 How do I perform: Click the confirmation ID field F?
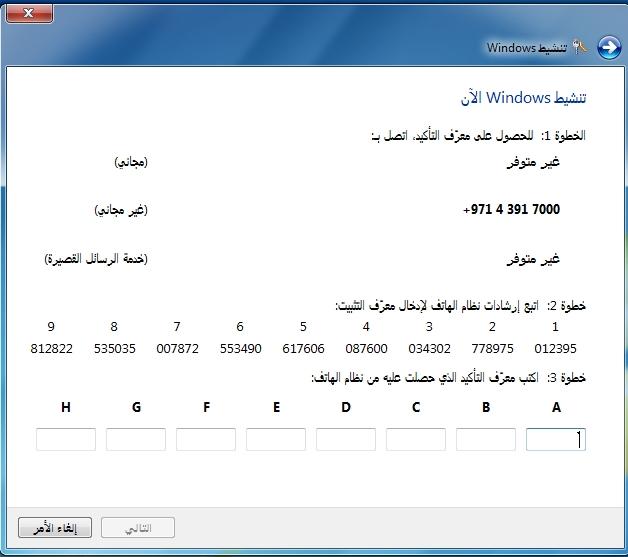[206, 439]
